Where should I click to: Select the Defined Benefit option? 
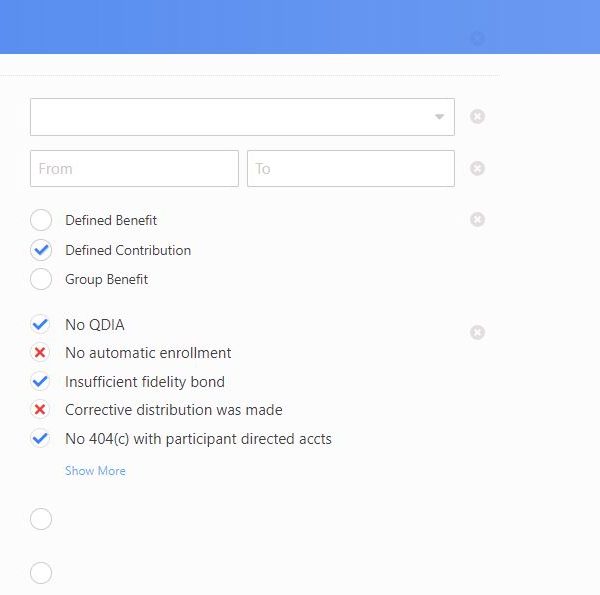point(41,220)
